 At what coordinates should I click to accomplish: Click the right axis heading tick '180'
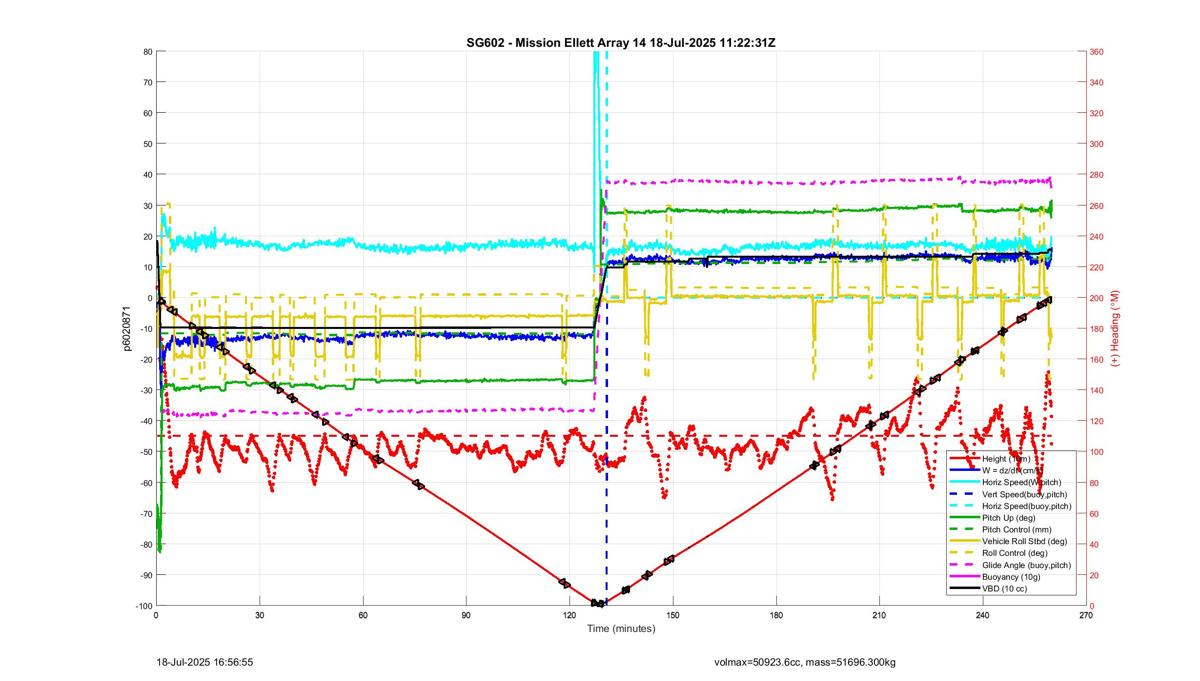pos(1099,329)
